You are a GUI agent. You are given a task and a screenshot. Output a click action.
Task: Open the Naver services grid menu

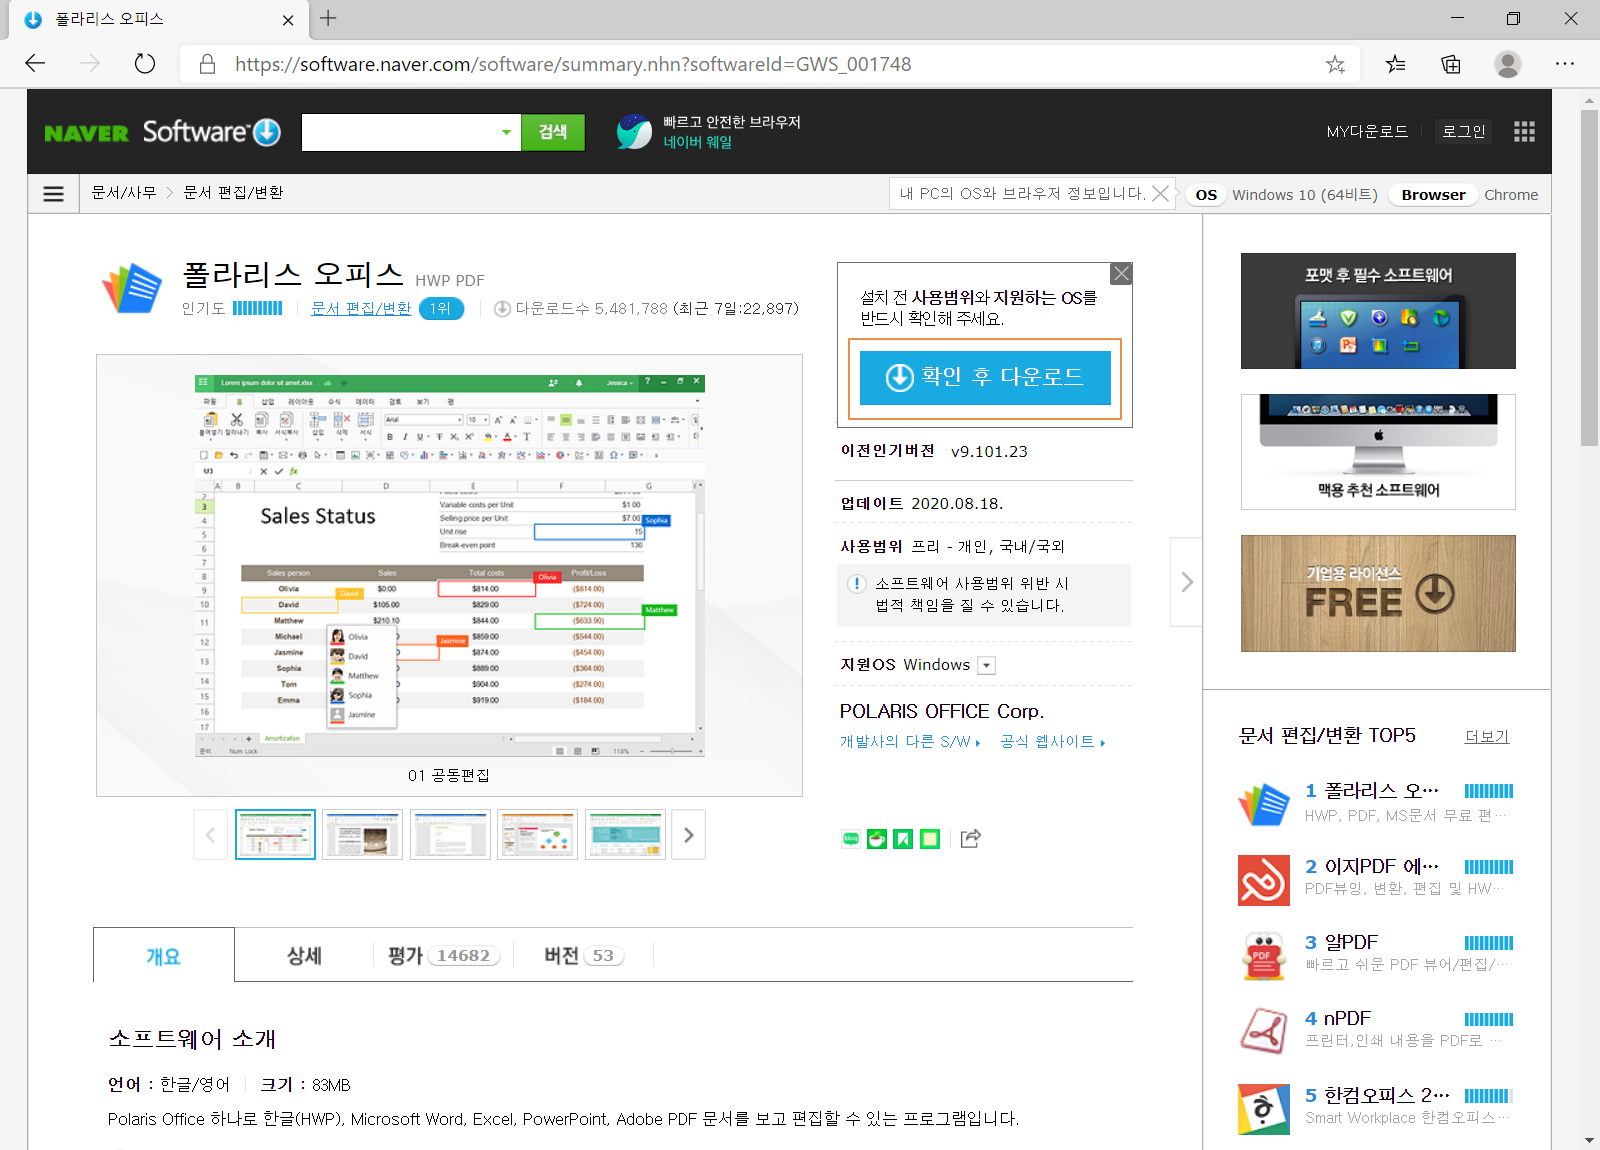(x=1524, y=132)
